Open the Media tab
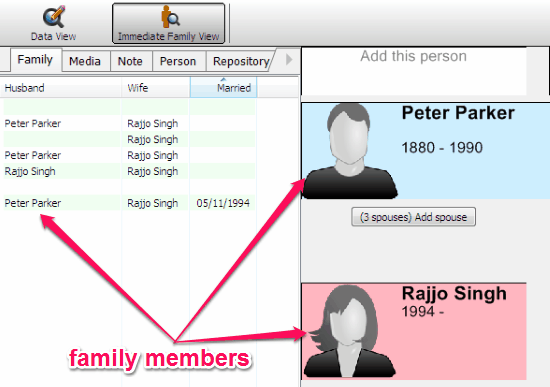550x387 pixels. [86, 61]
